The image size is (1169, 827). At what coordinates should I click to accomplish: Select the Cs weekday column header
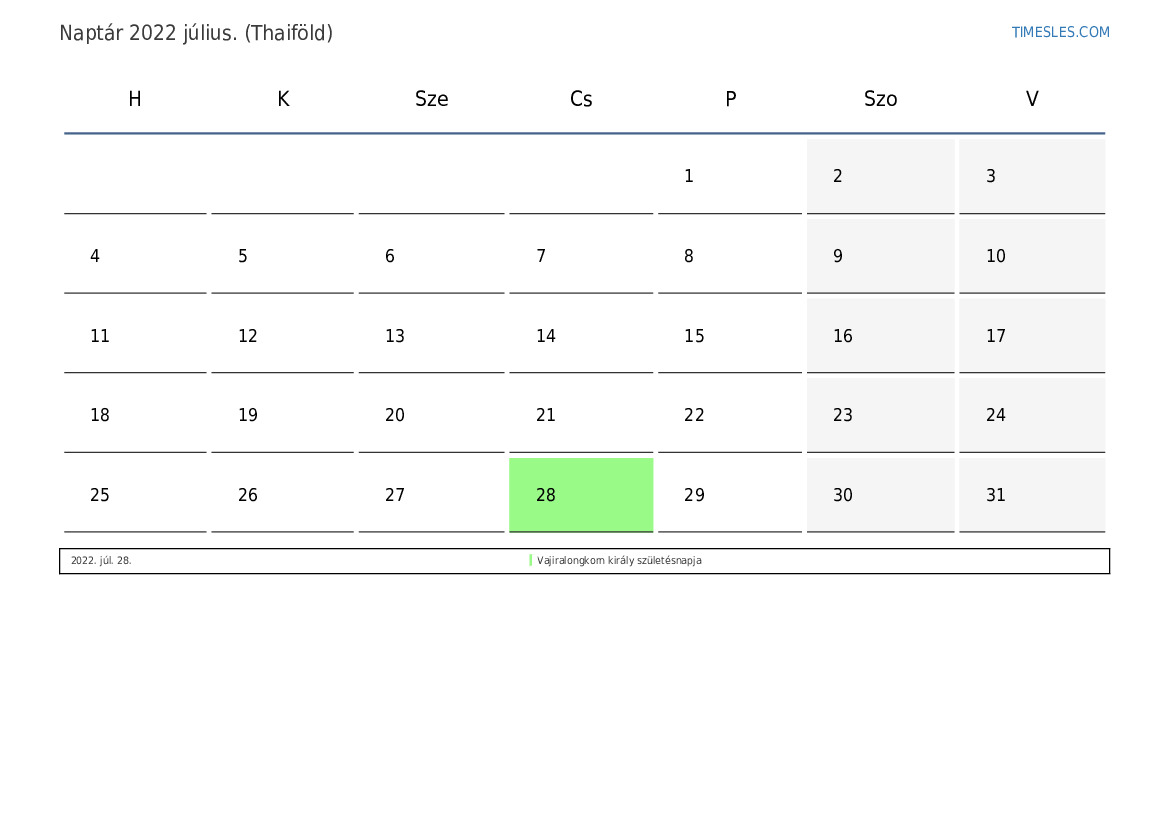coord(581,99)
